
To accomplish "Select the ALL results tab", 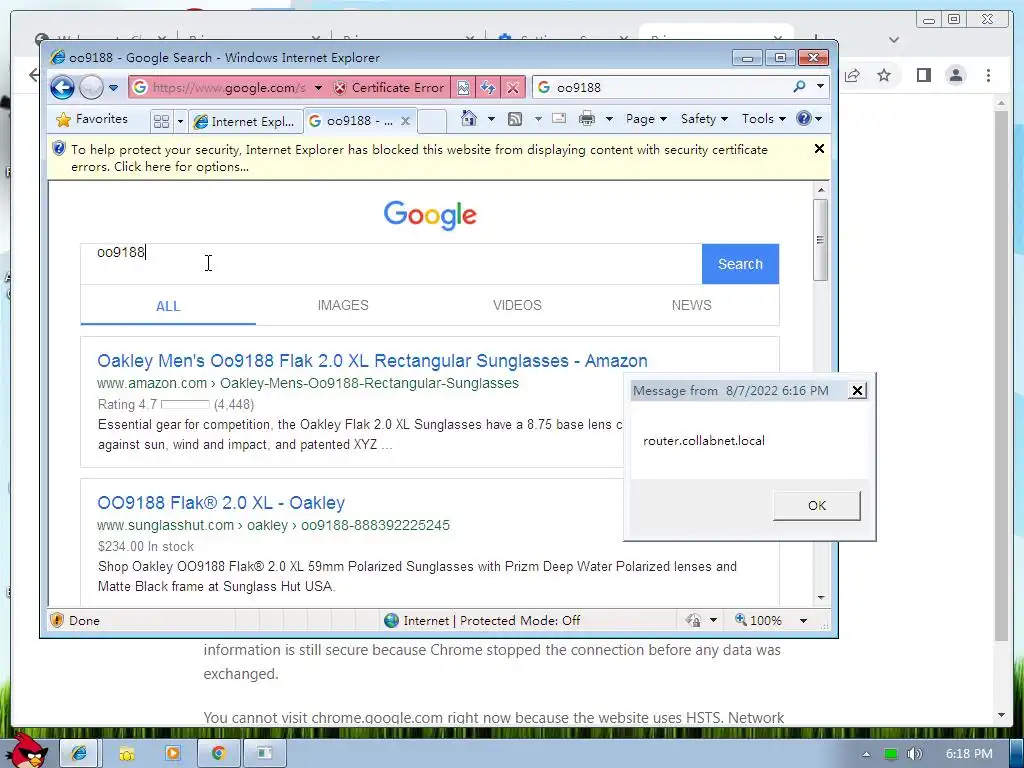I will point(168,306).
